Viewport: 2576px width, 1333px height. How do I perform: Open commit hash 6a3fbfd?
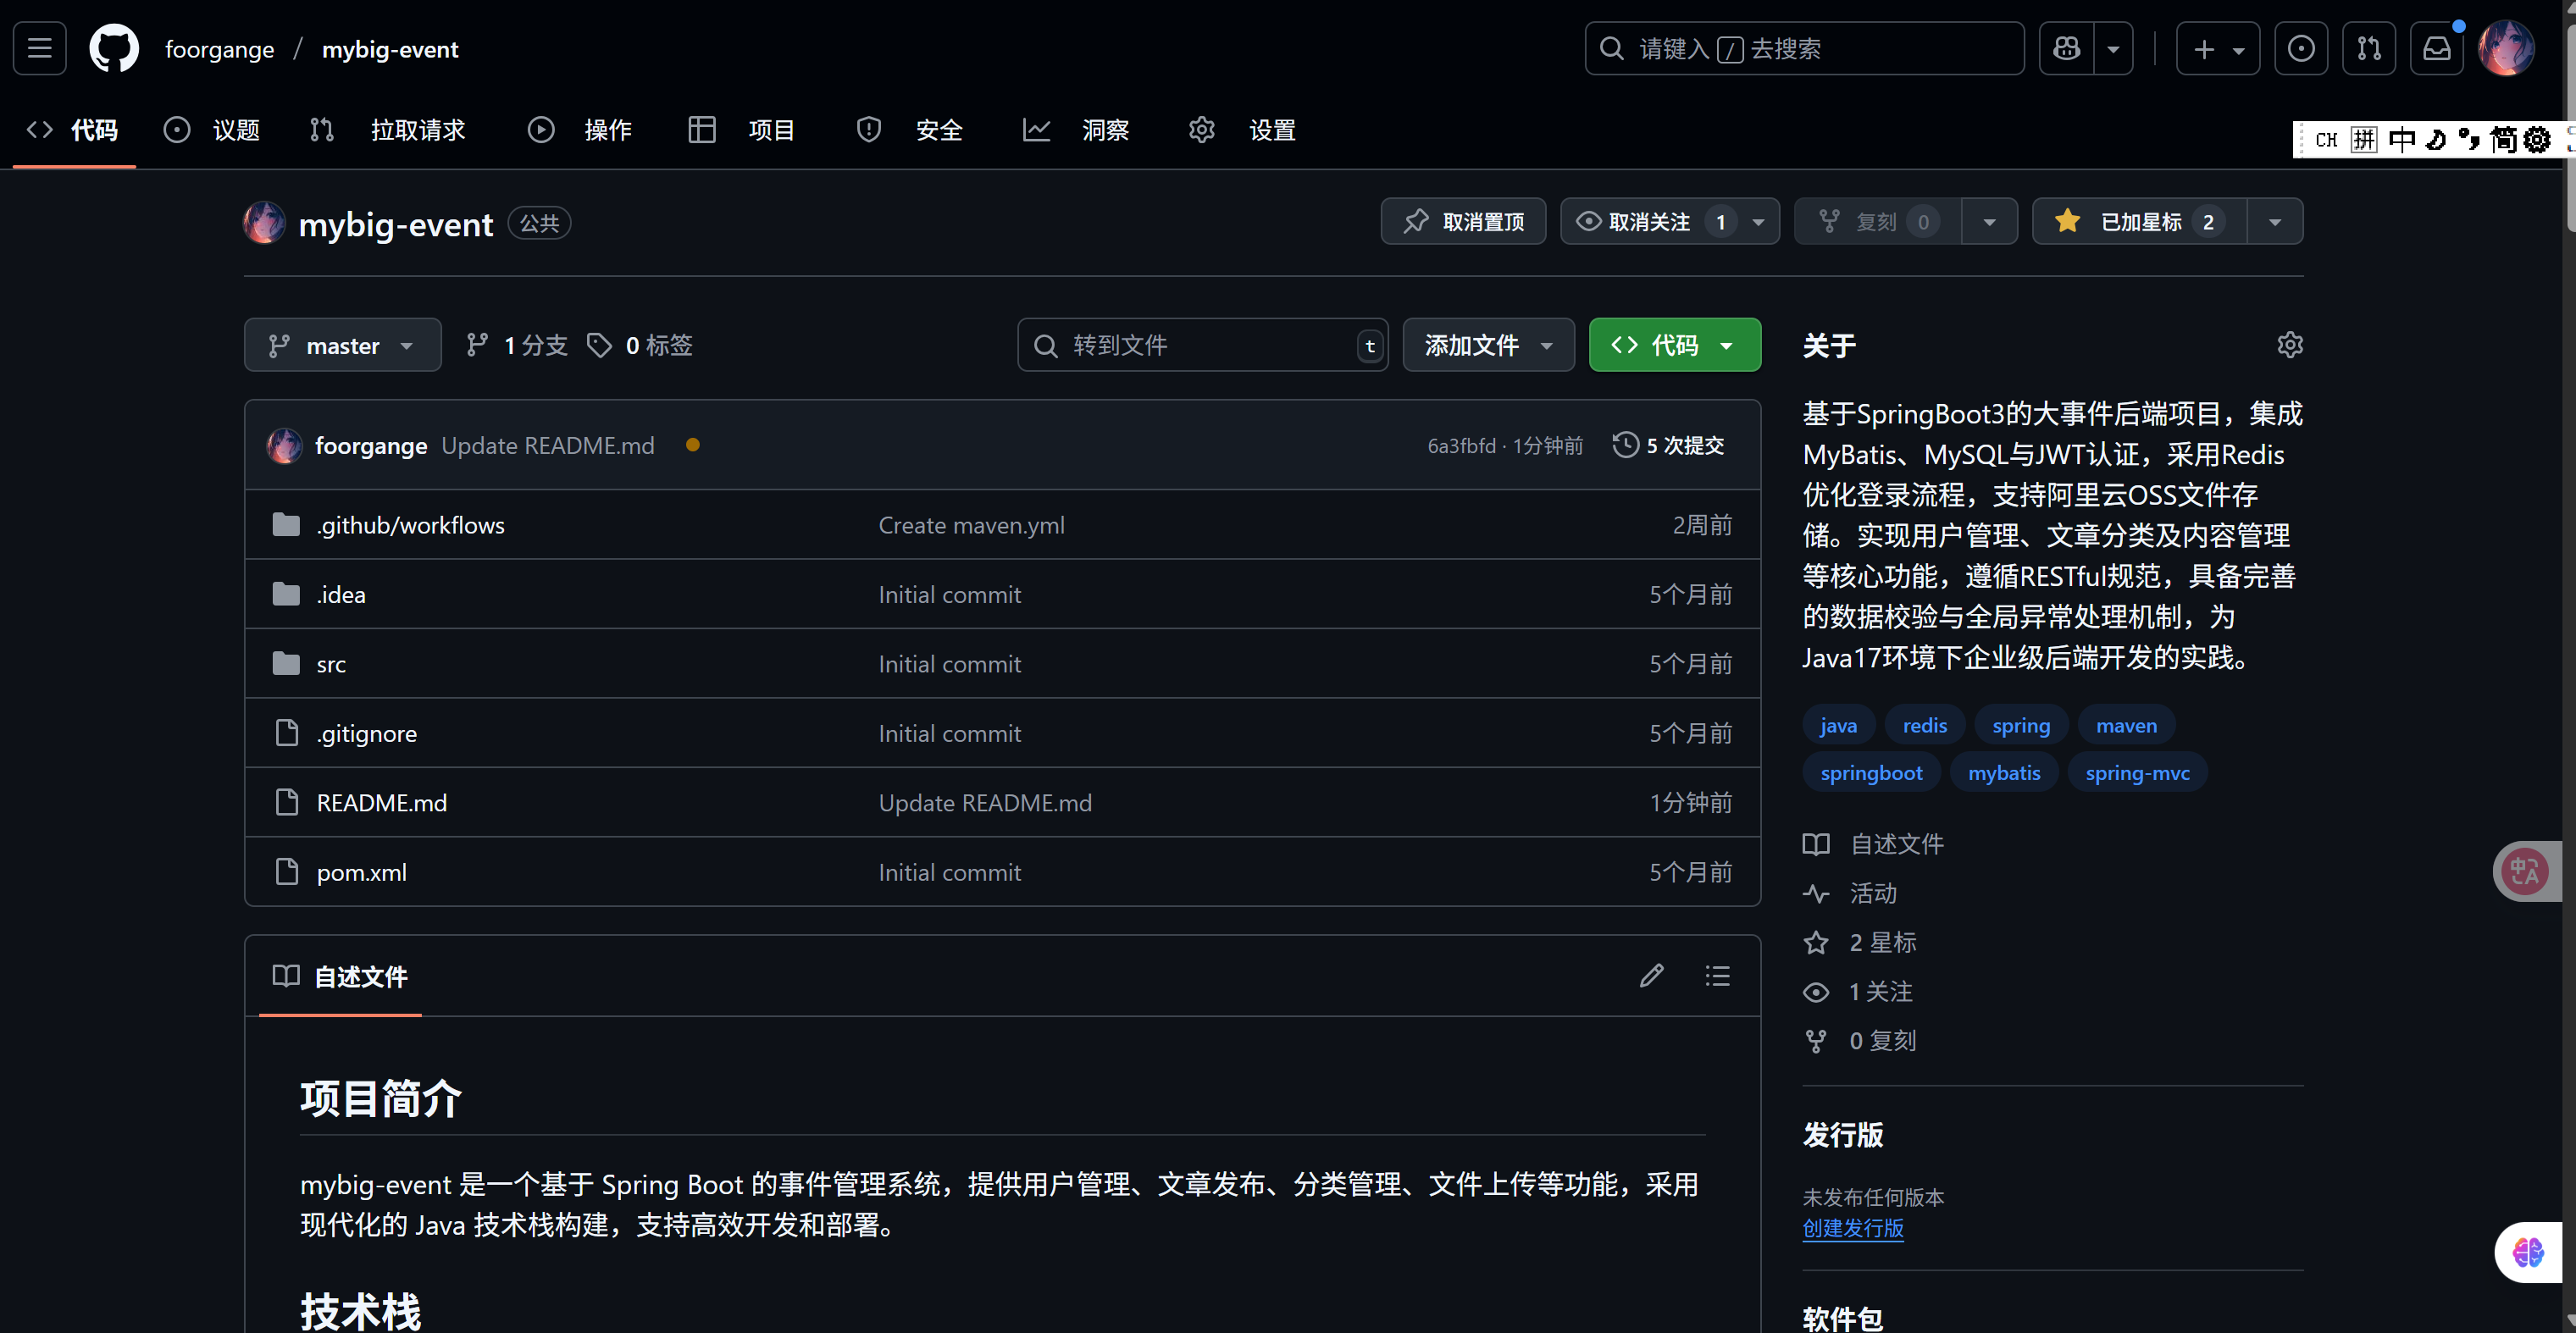coord(1461,445)
